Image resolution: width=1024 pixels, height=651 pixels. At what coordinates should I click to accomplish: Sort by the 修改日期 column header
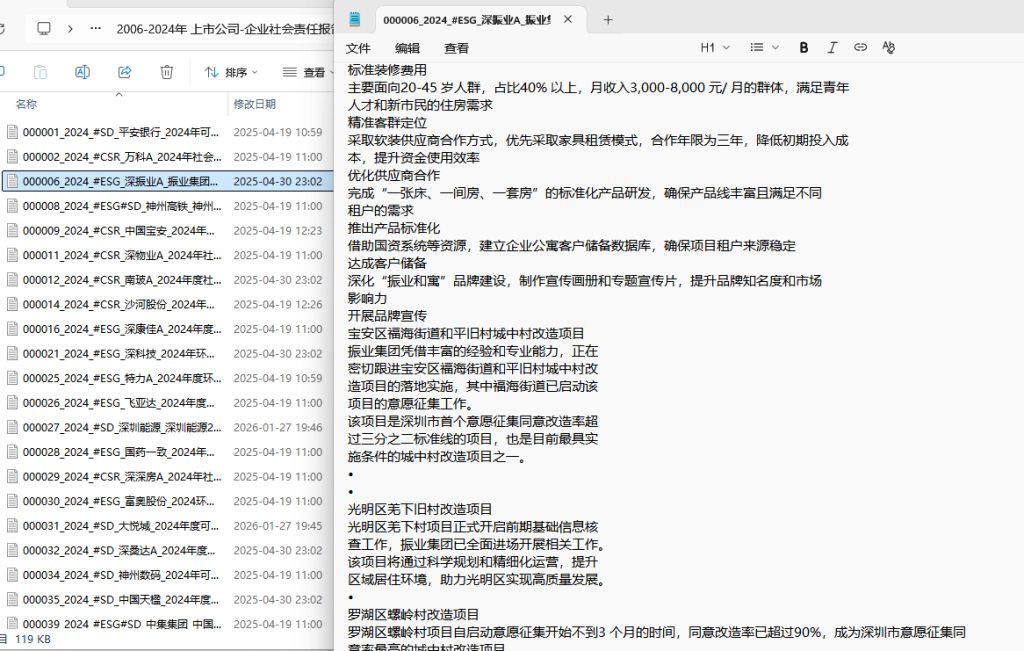[255, 104]
